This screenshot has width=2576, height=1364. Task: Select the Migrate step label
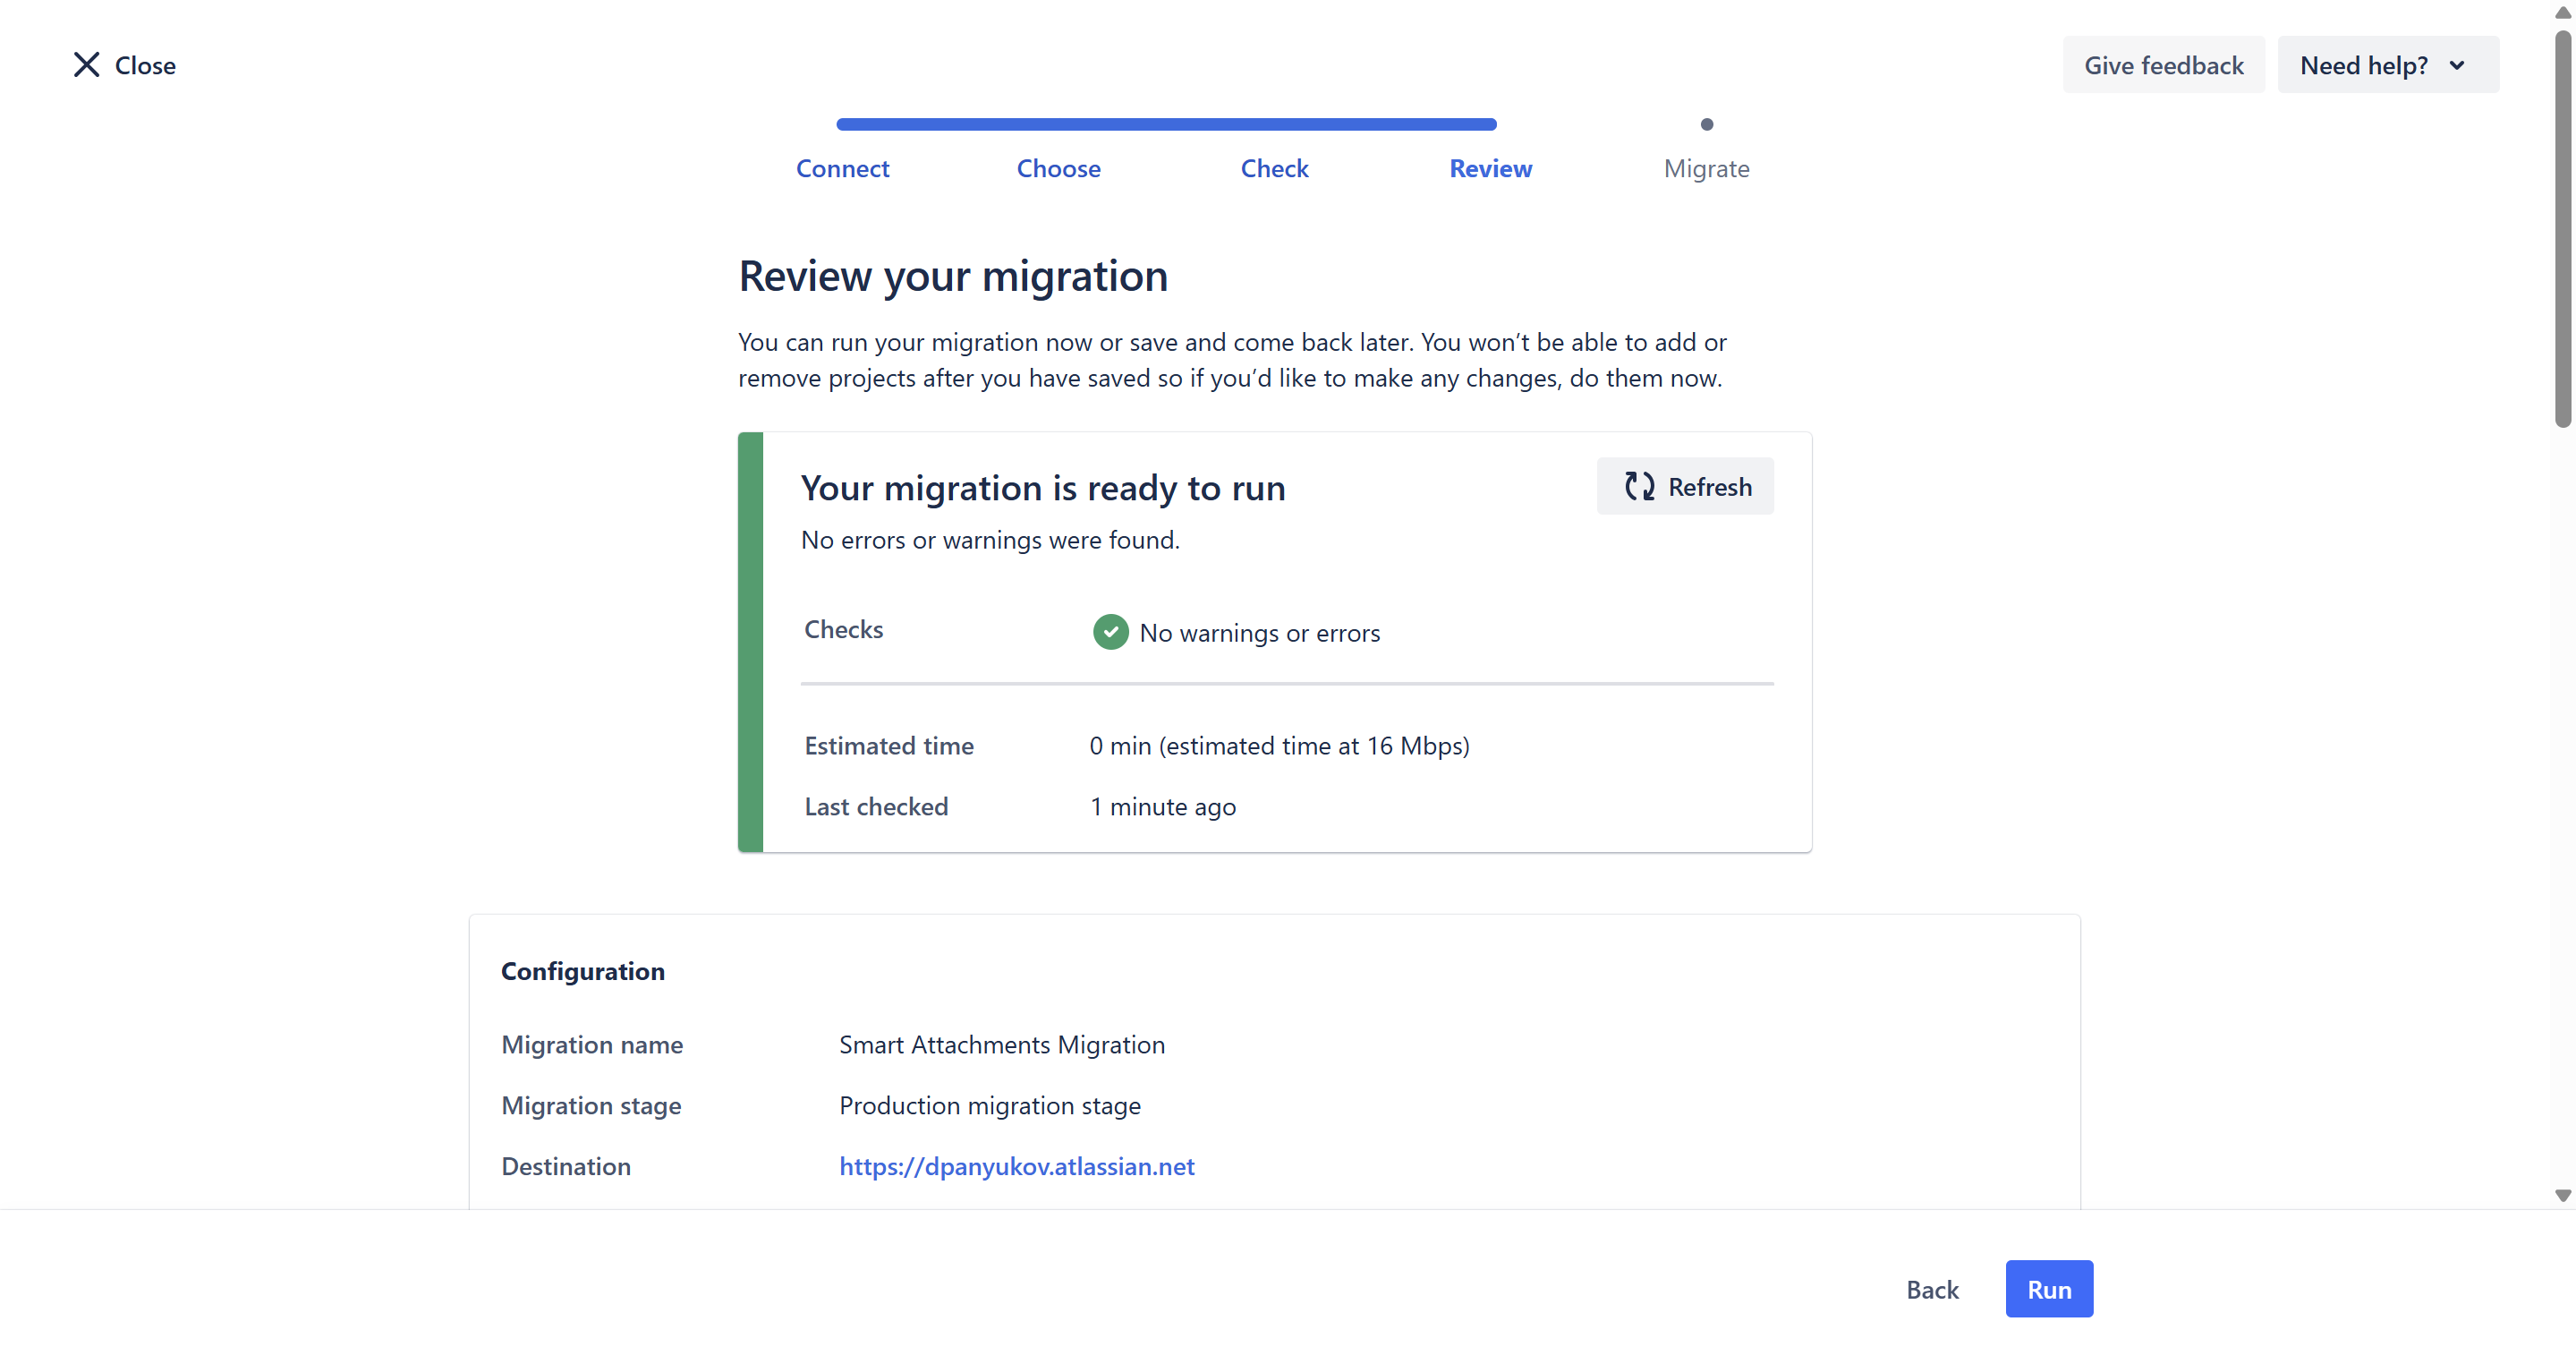point(1706,169)
